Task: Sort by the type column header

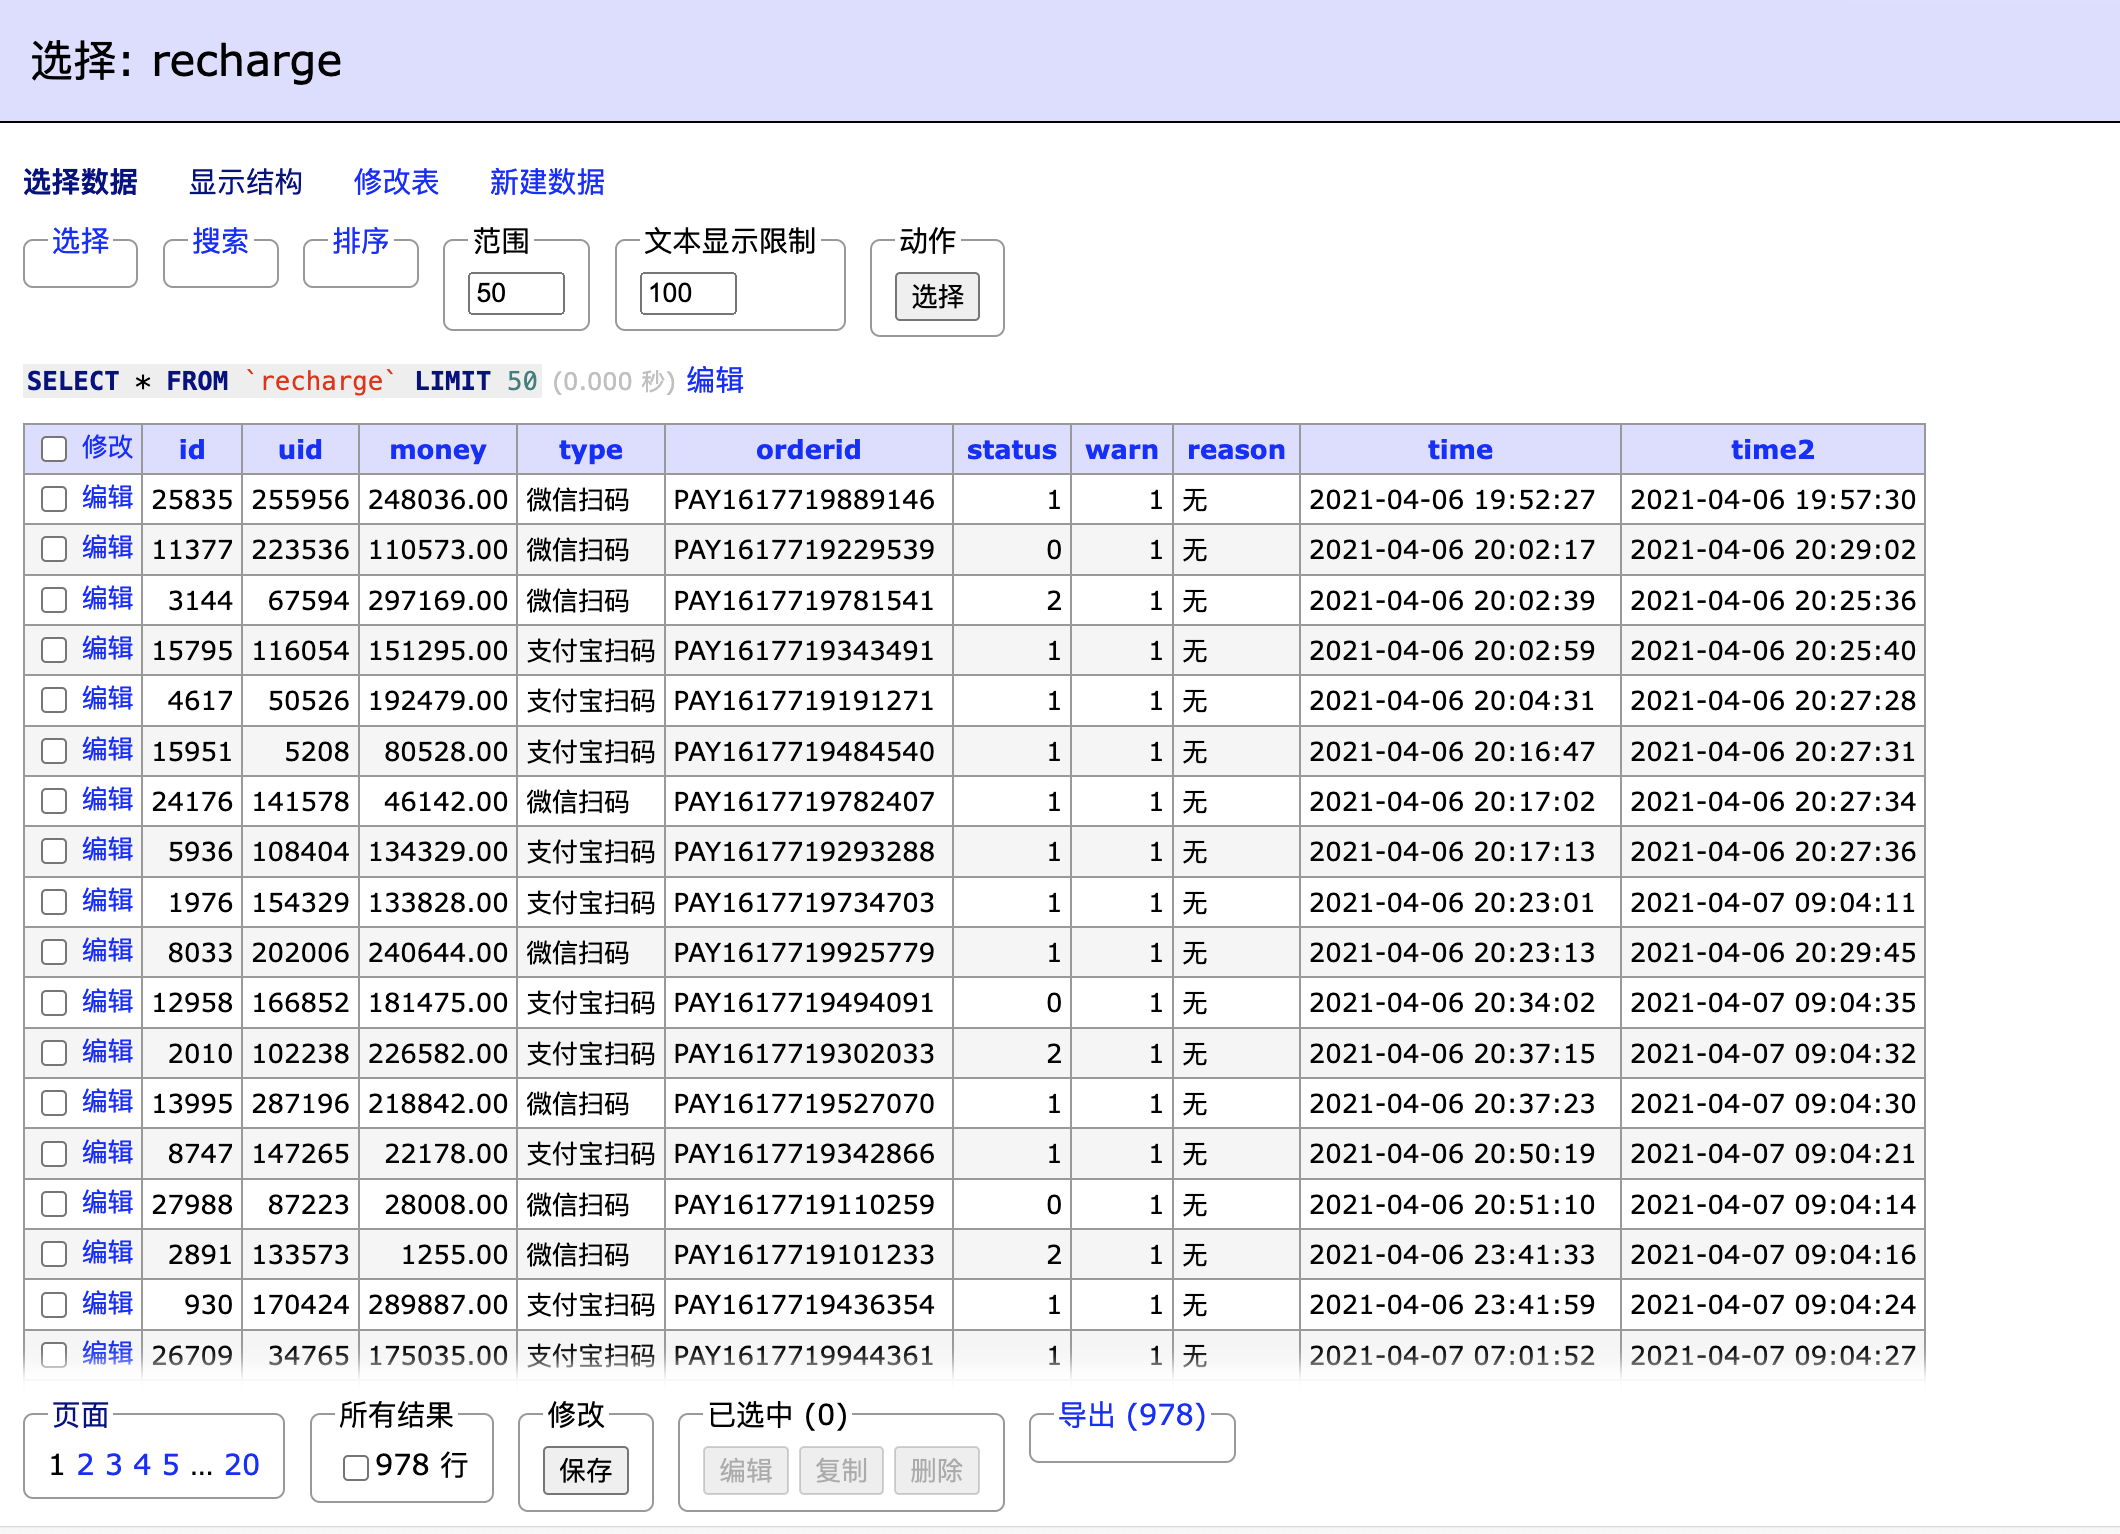Action: 590,450
